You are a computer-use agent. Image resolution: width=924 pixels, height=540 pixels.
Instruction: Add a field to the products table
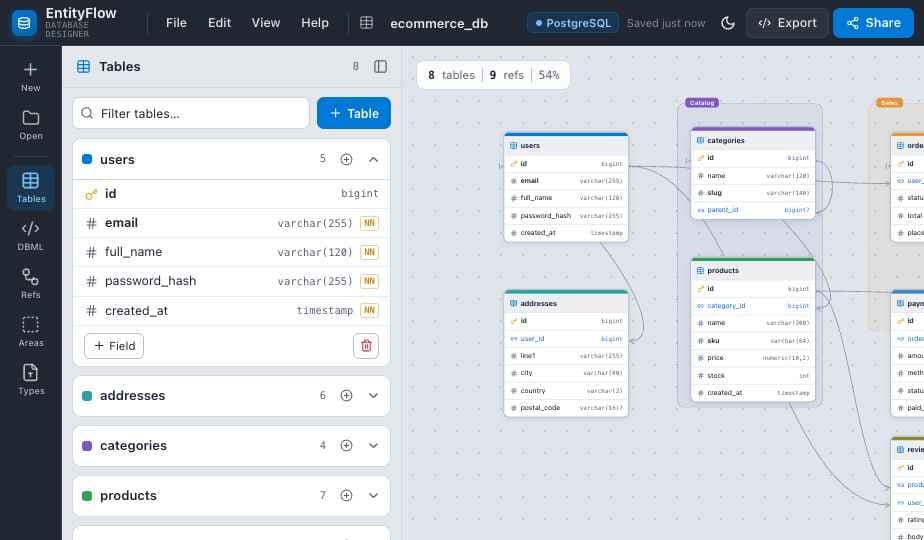tap(346, 496)
